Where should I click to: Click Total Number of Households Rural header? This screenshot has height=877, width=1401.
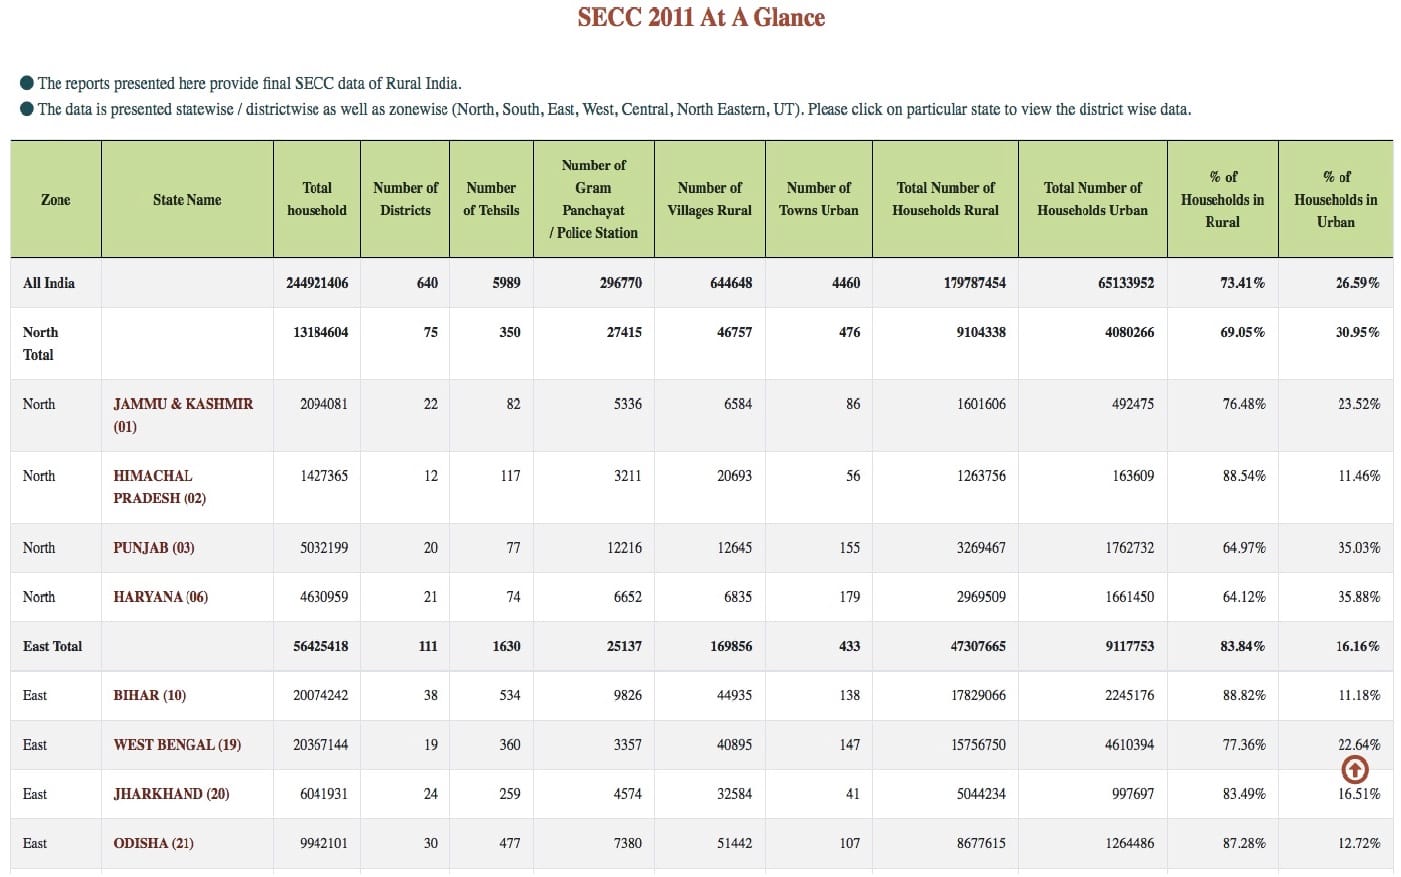[x=946, y=199]
